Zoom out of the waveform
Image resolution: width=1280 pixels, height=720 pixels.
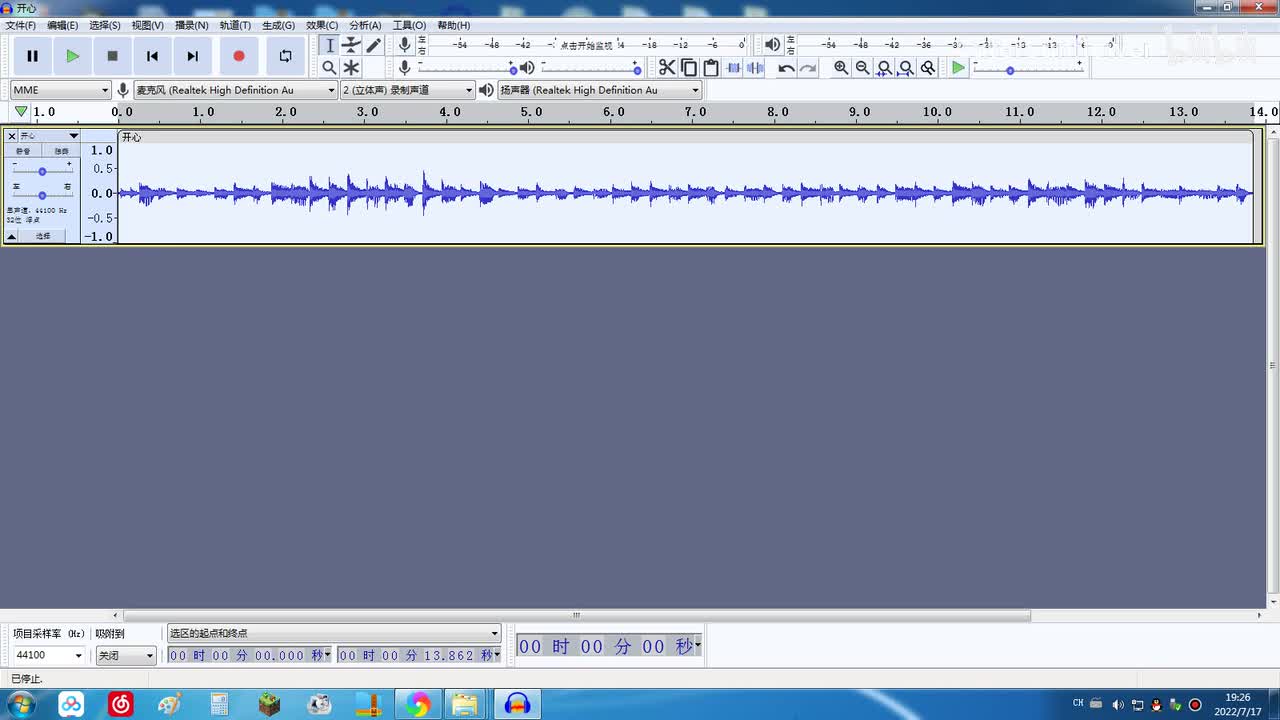pyautogui.click(x=862, y=67)
